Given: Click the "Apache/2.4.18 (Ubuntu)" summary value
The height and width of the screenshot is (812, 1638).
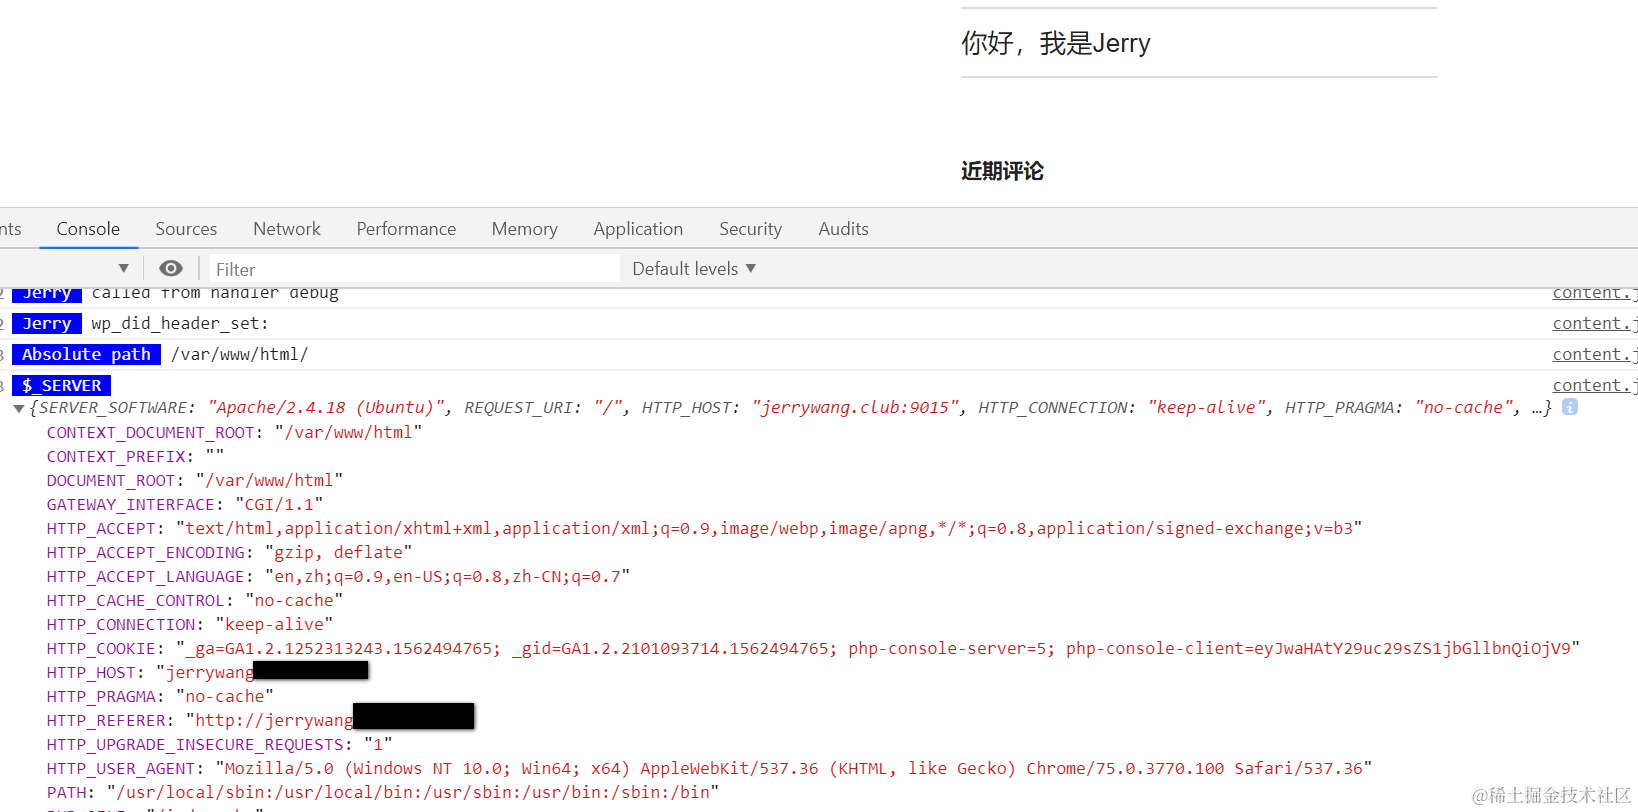Looking at the screenshot, I should (x=327, y=408).
